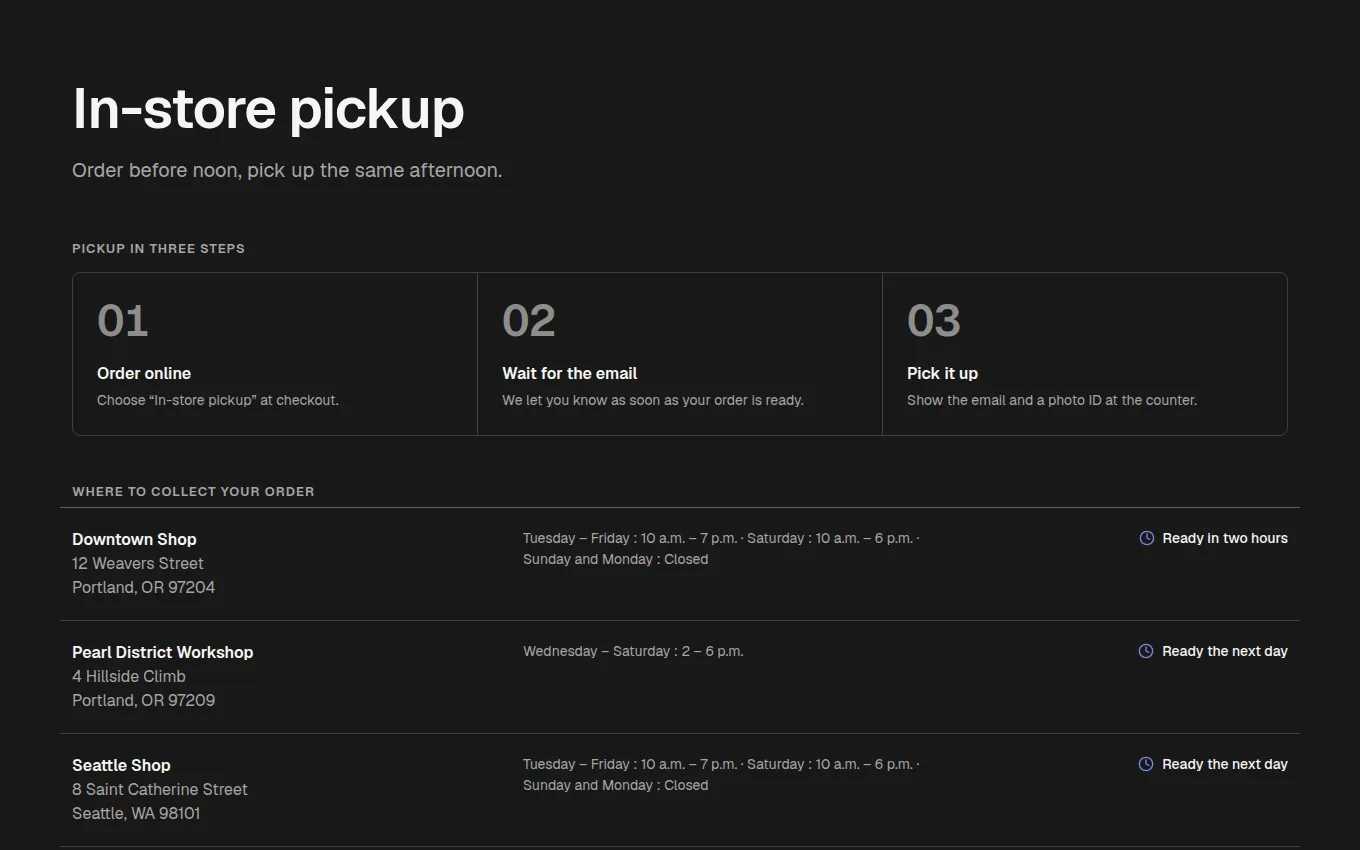Click "Sunday and Monday : Closed" in Downtown Shop row

[x=615, y=559]
